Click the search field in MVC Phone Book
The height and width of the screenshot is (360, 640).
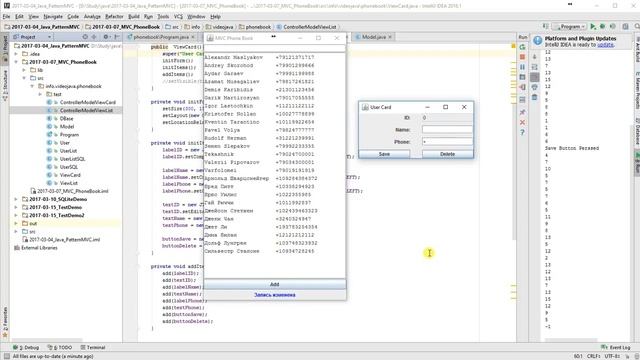click(x=275, y=48)
